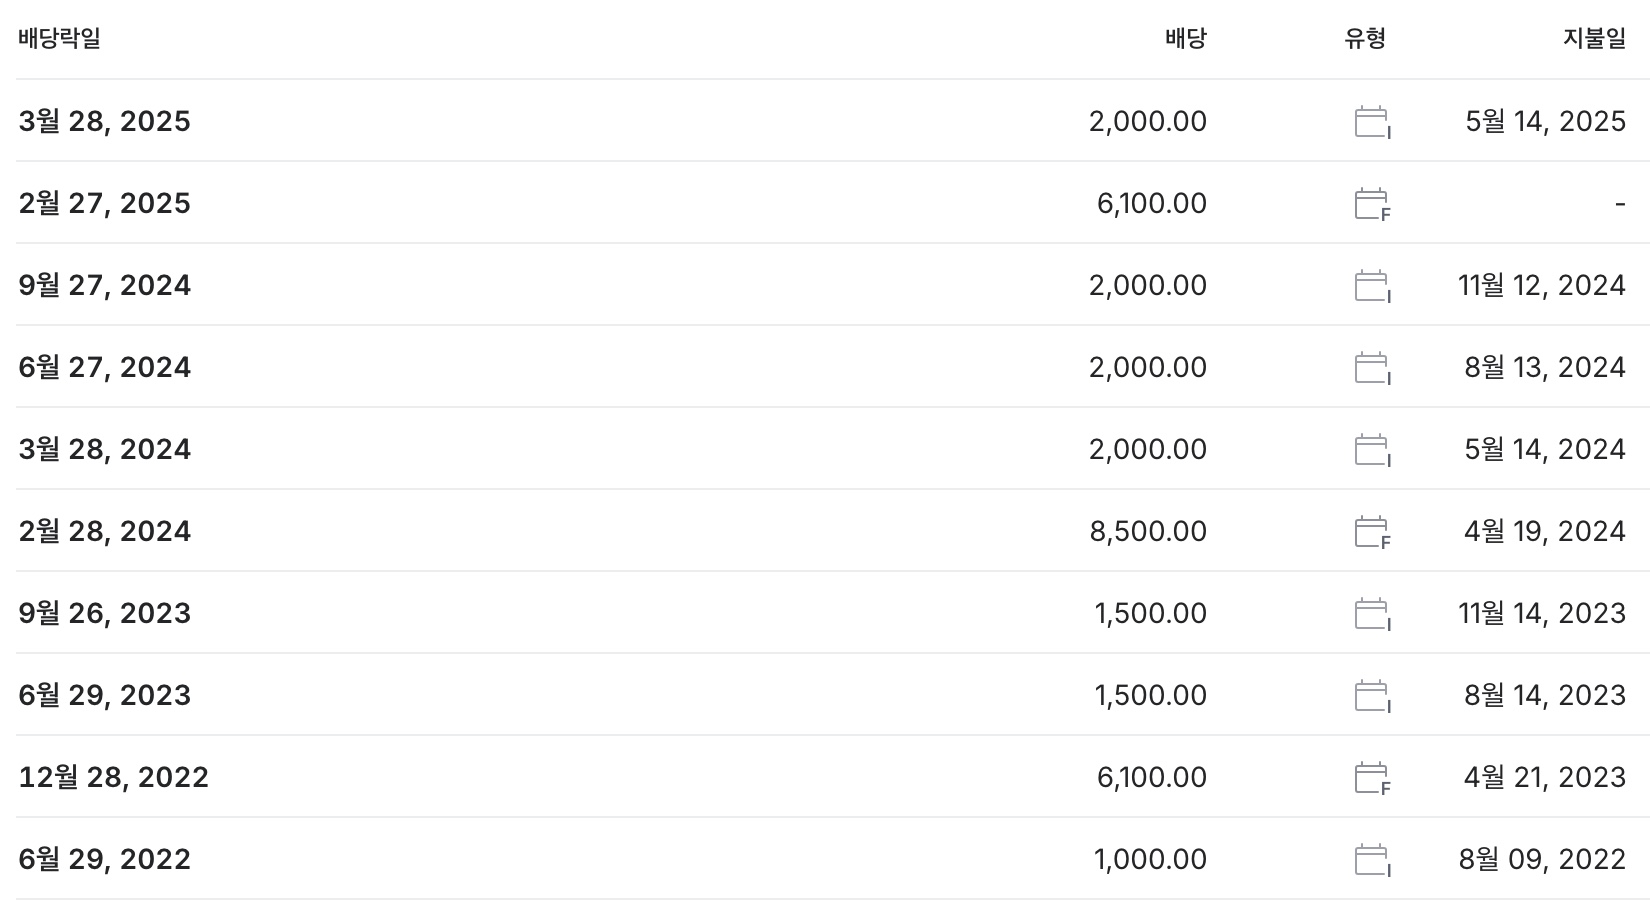The height and width of the screenshot is (902, 1650).
Task: Click the type icon for 6월 29, 2022
Action: click(1371, 860)
